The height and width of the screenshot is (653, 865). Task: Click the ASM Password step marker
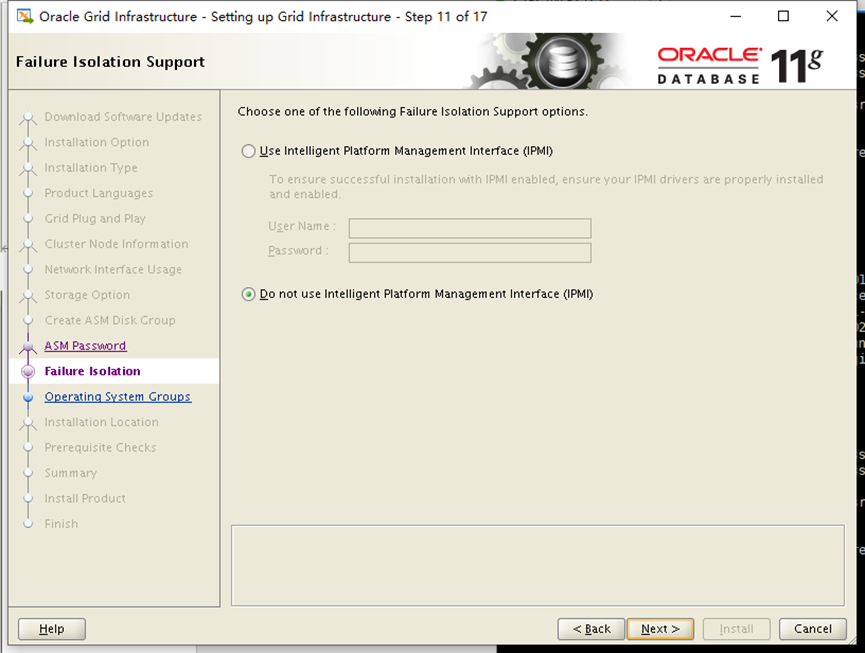point(28,346)
